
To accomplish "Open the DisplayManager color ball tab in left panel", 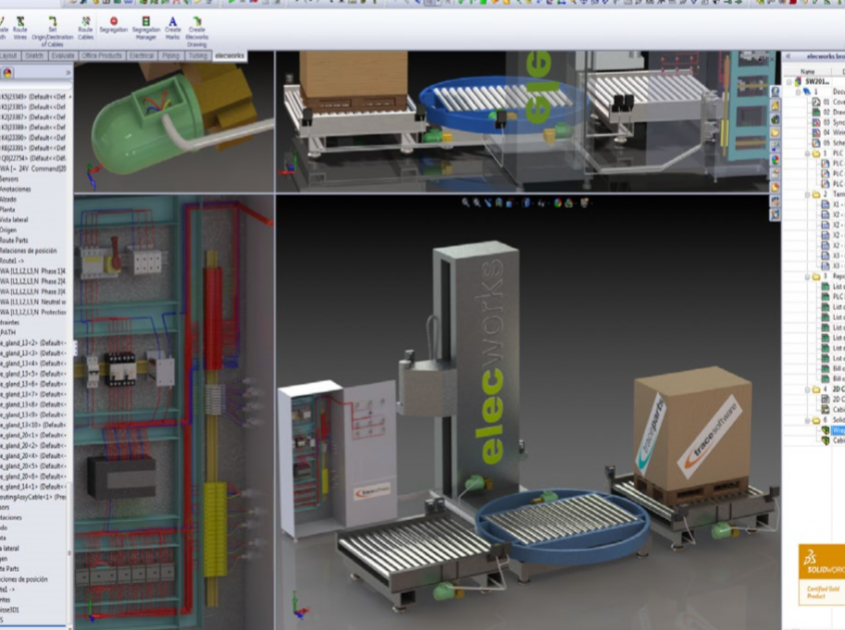I will [8, 73].
